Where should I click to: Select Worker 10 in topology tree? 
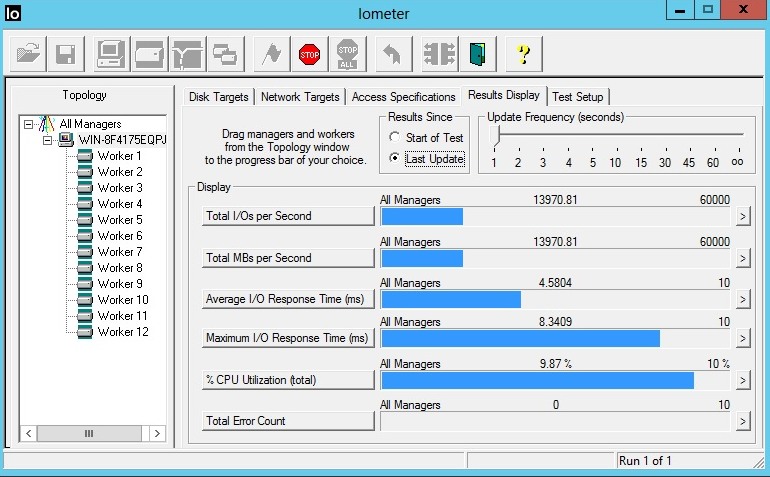[123, 300]
